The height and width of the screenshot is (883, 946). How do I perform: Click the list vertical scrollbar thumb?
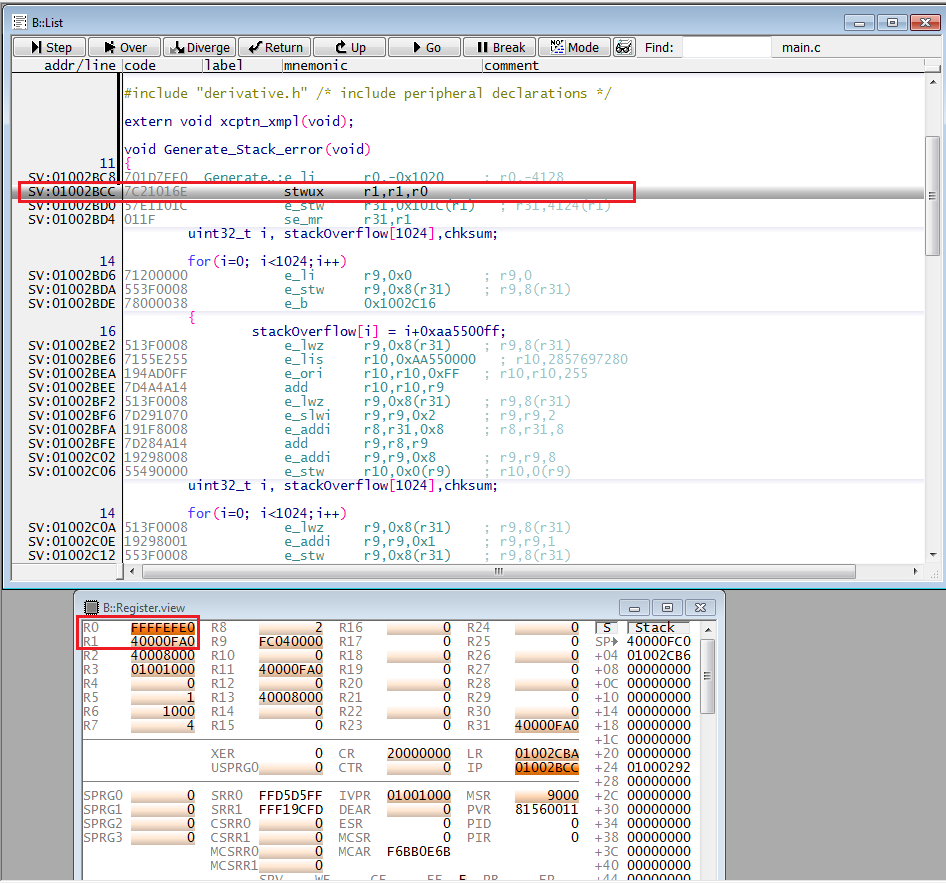[933, 196]
